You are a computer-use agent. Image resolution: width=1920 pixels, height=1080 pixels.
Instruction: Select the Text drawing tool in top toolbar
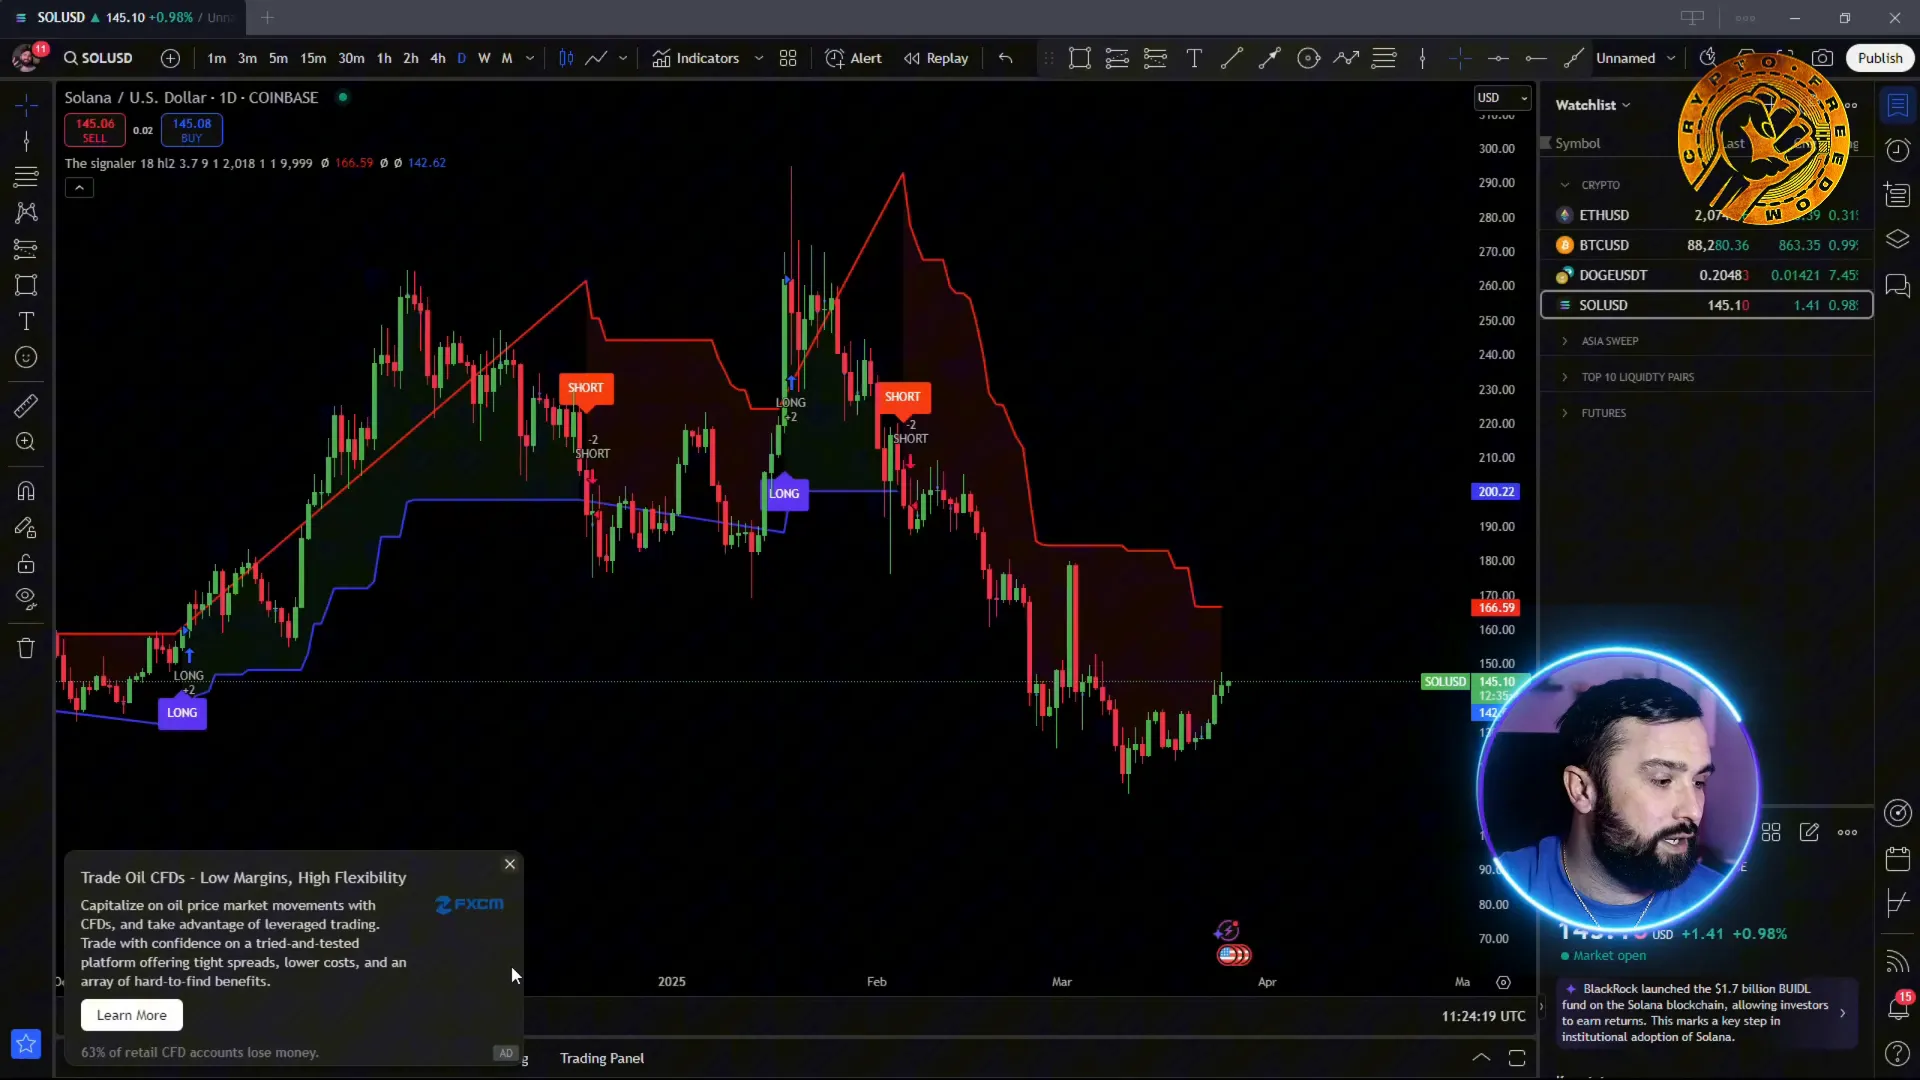point(1194,58)
